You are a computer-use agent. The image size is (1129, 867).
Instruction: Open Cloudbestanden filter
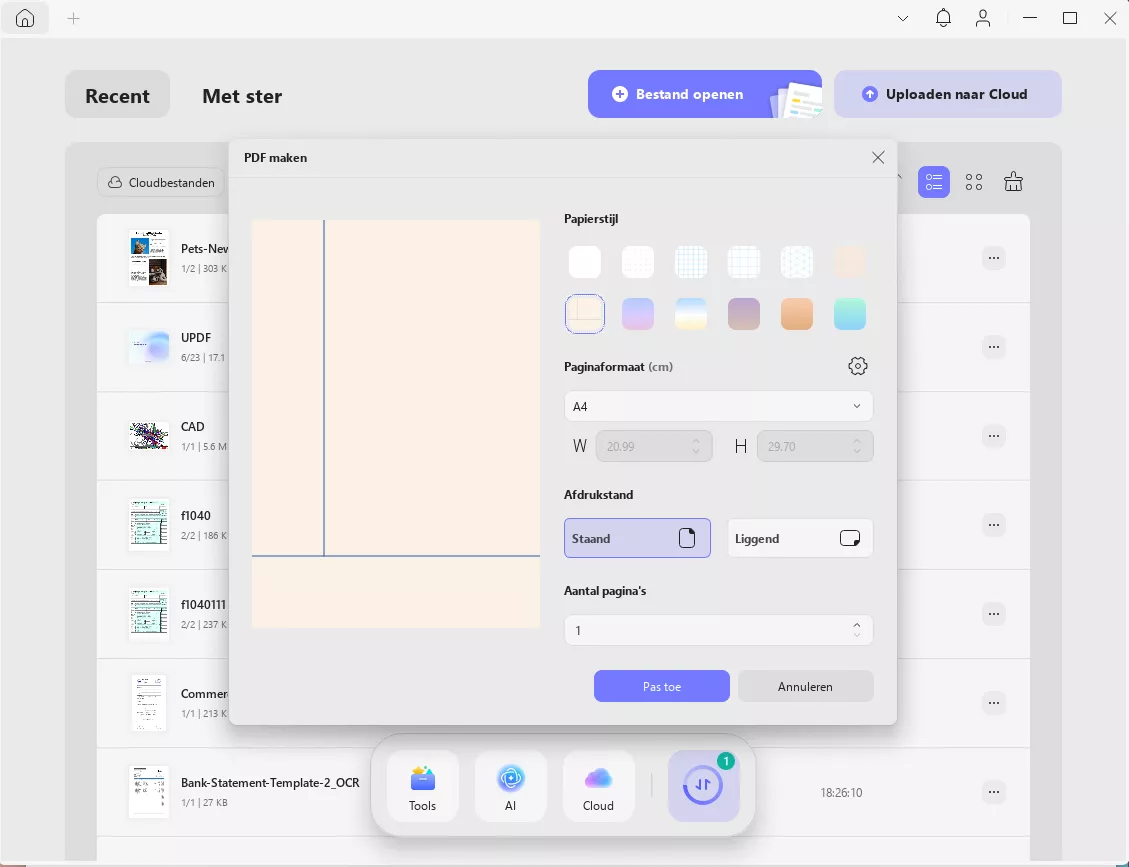(161, 183)
